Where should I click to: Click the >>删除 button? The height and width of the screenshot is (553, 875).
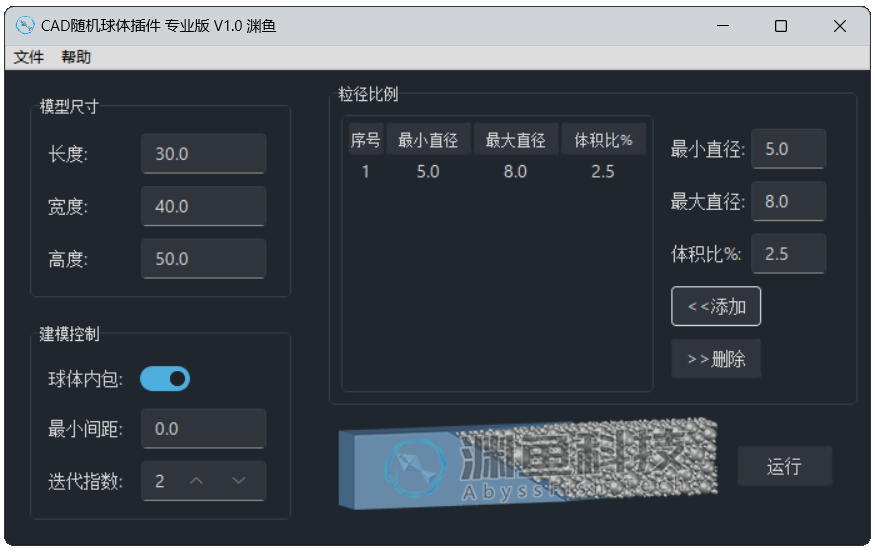click(x=716, y=359)
